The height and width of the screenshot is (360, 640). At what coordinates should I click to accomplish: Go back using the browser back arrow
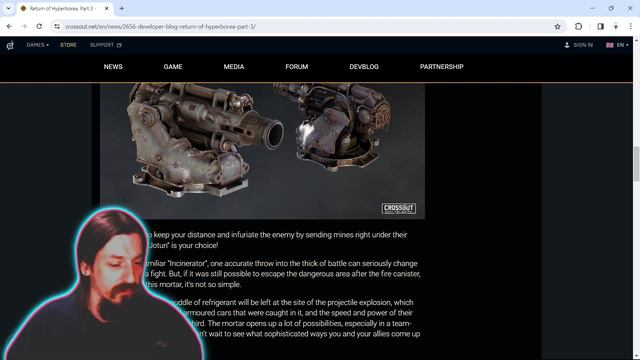pos(9,27)
